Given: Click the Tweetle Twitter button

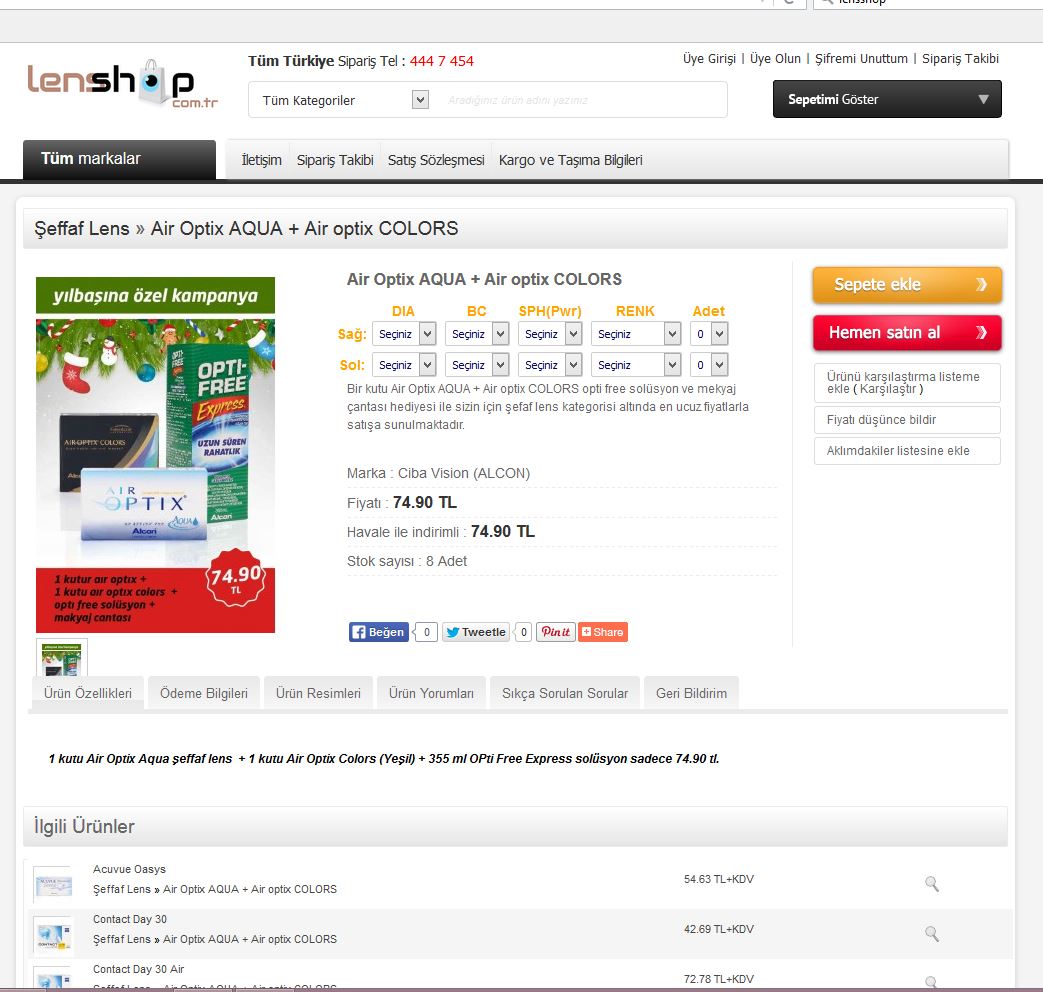Looking at the screenshot, I should tap(476, 632).
